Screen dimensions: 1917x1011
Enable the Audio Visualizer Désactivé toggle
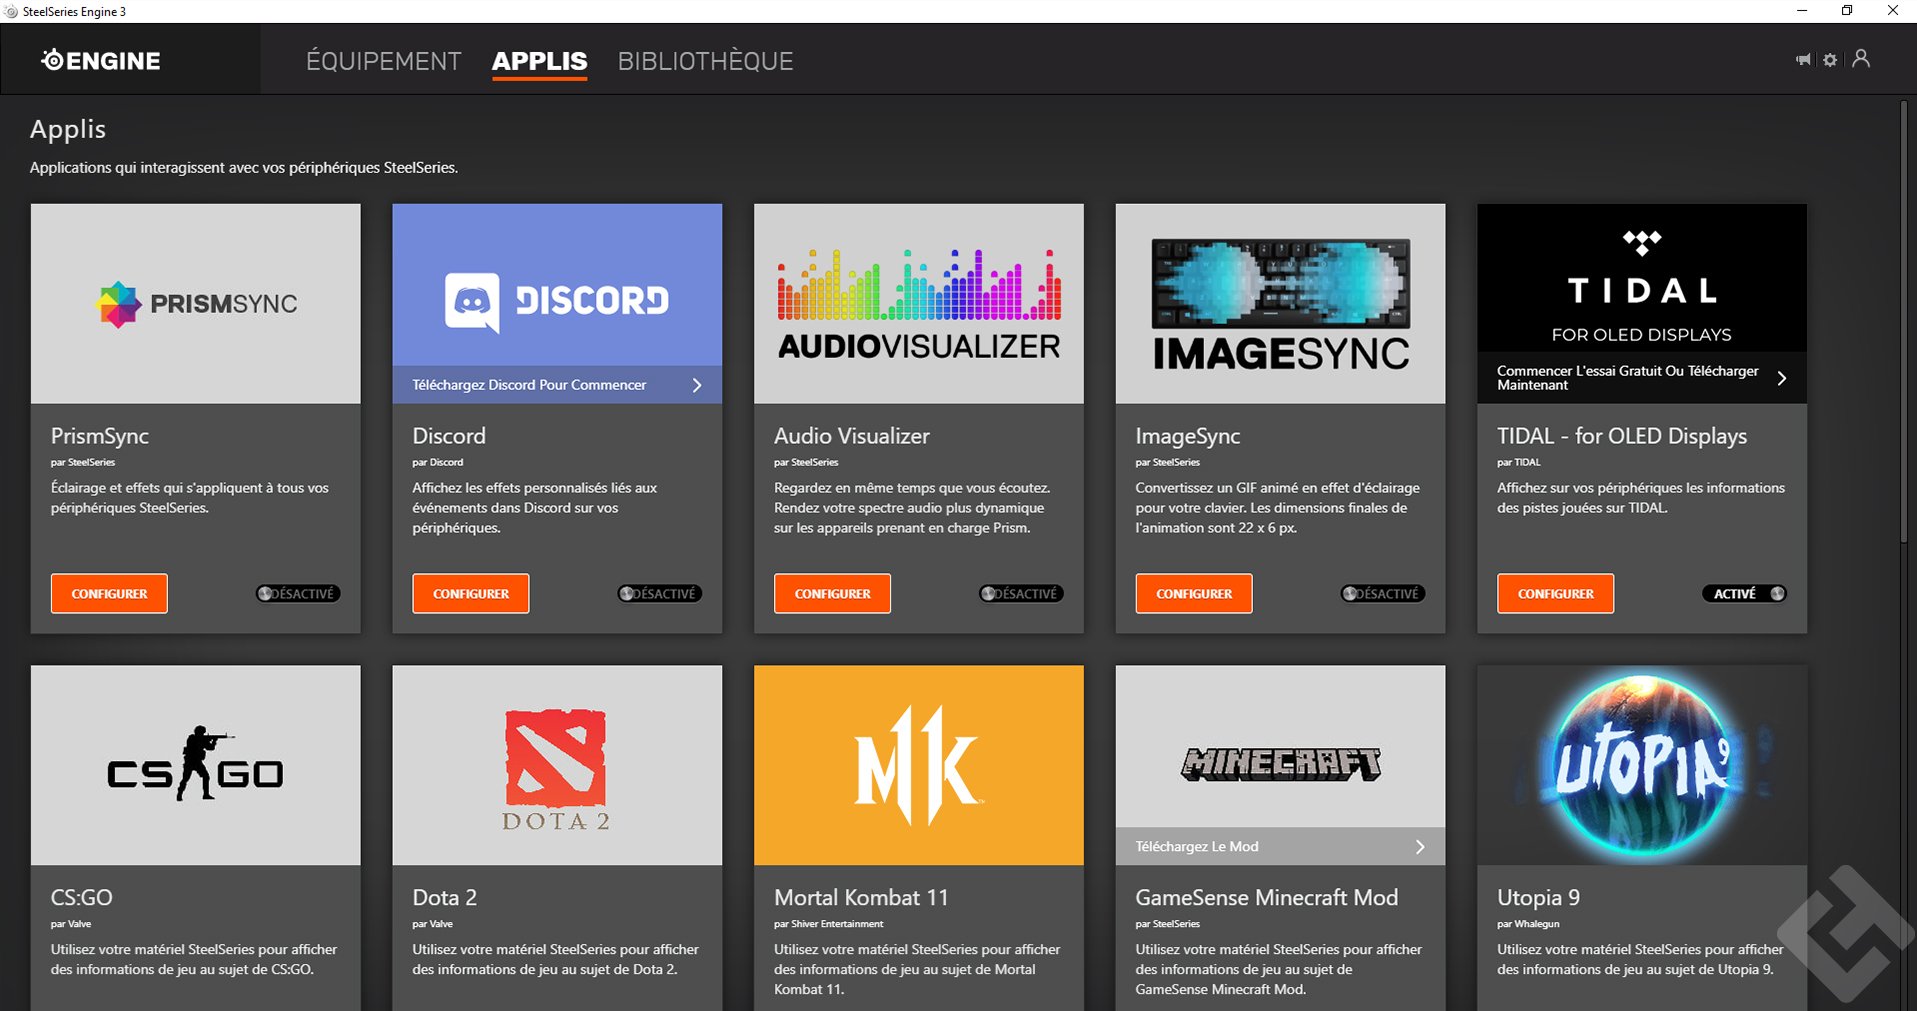coord(1021,594)
